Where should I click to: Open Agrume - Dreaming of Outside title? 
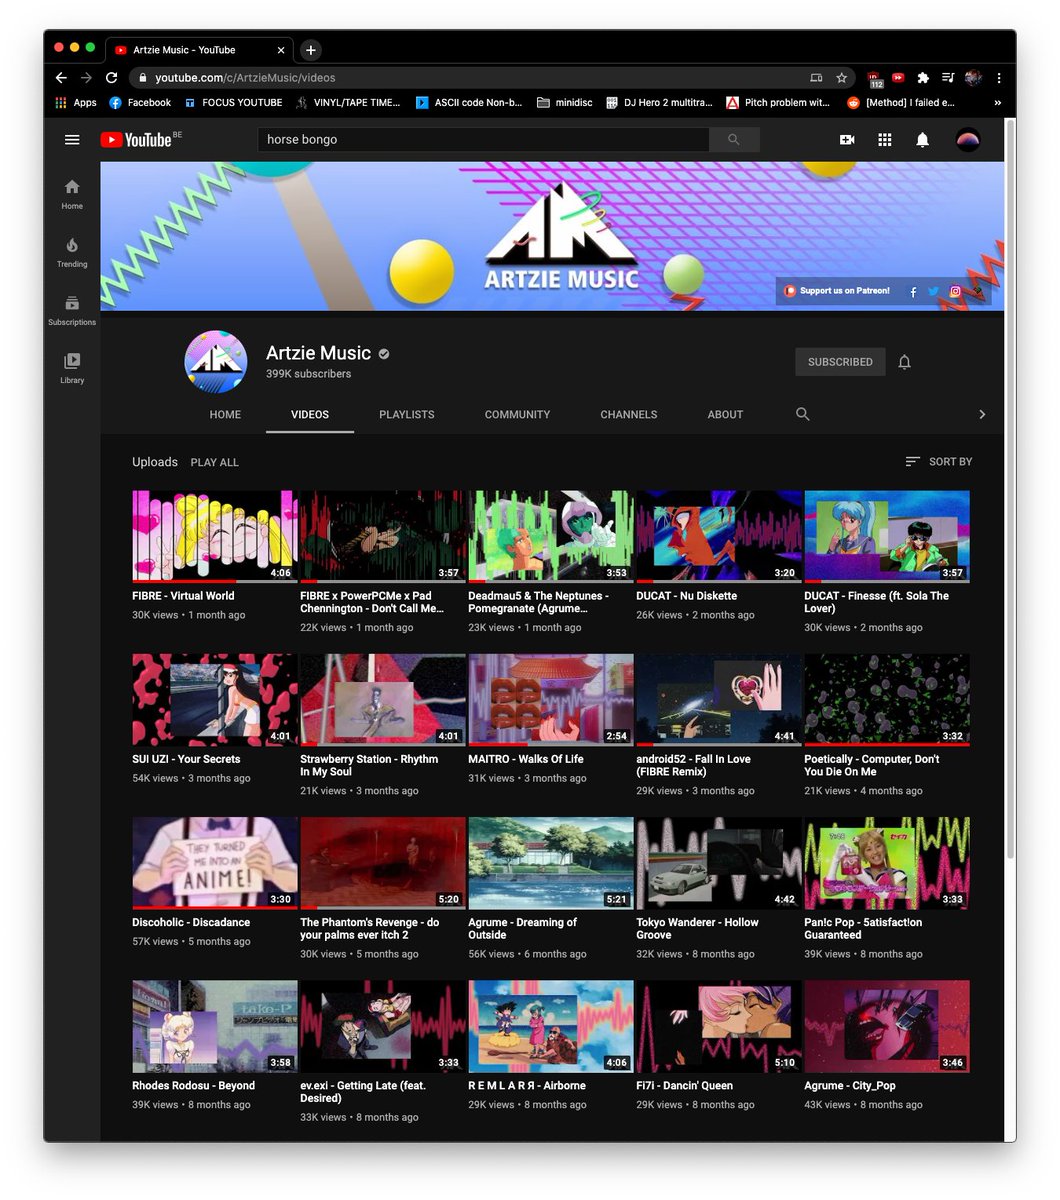tap(522, 929)
